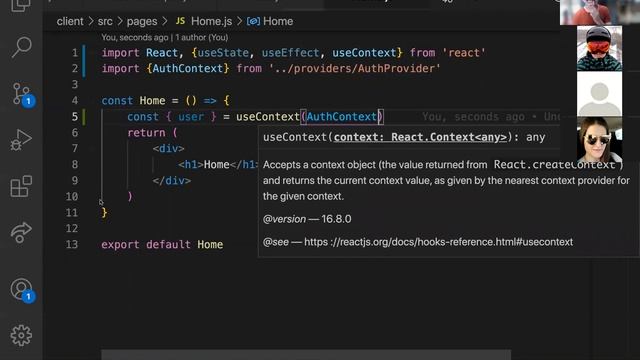Select the 'pages' breadcrumb segment
640x360 pixels.
click(x=142, y=21)
